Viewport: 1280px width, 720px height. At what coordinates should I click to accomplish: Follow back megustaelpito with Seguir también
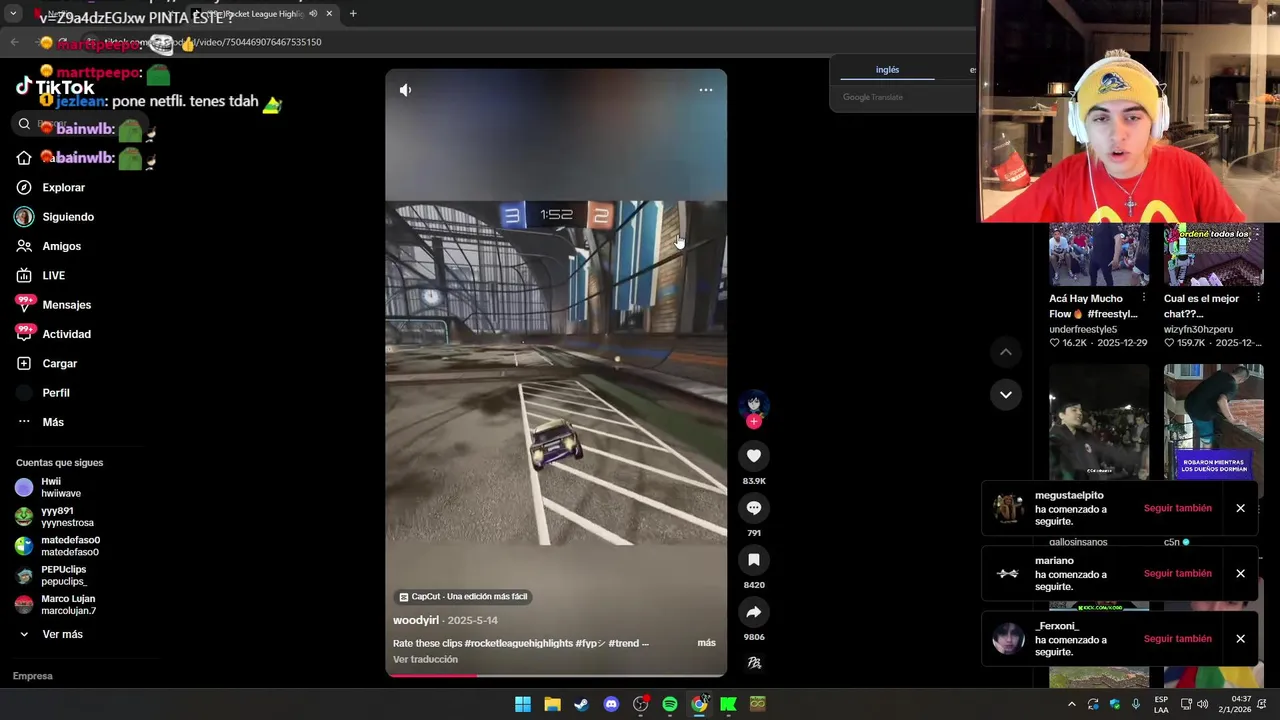[1177, 508]
